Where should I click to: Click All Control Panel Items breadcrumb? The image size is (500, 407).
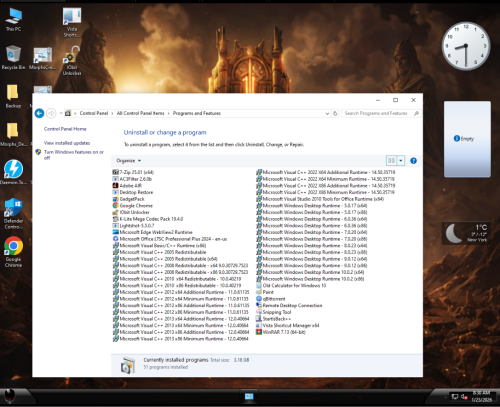(x=140, y=113)
